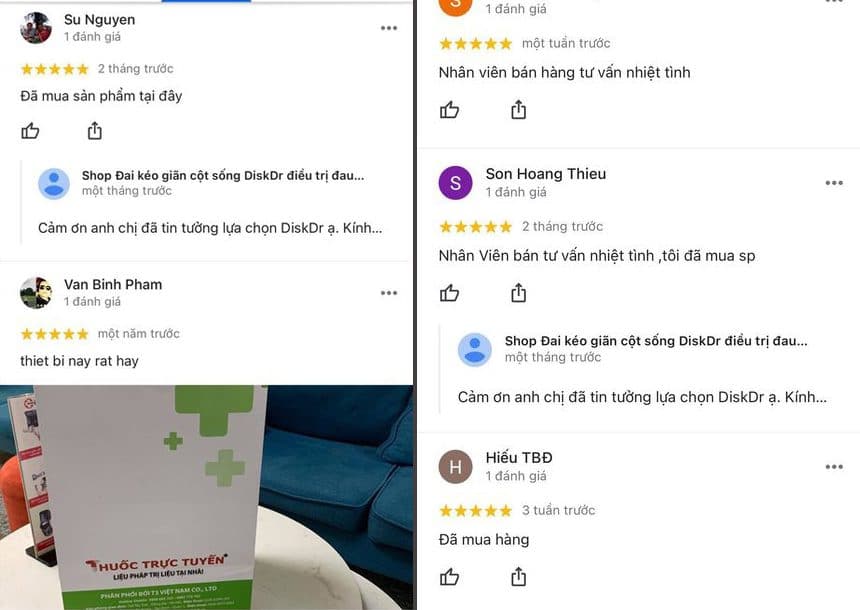Open Van Binh Pham's avatar

36,292
